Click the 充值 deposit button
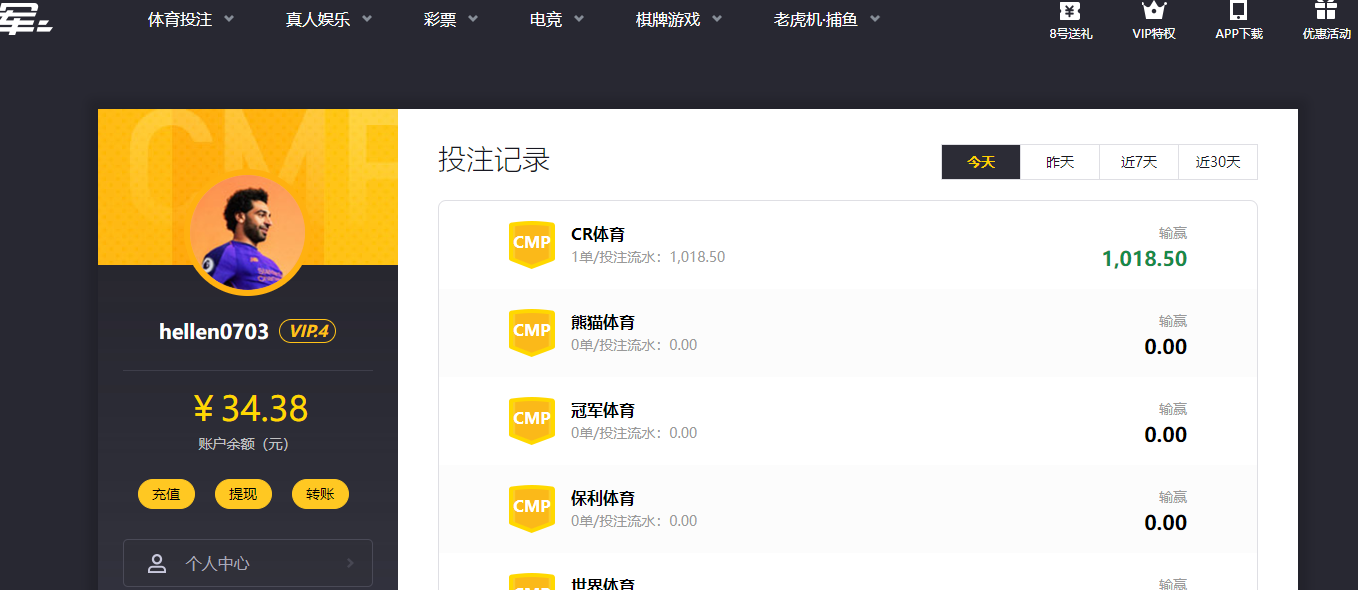This screenshot has height=590, width=1358. click(x=166, y=494)
